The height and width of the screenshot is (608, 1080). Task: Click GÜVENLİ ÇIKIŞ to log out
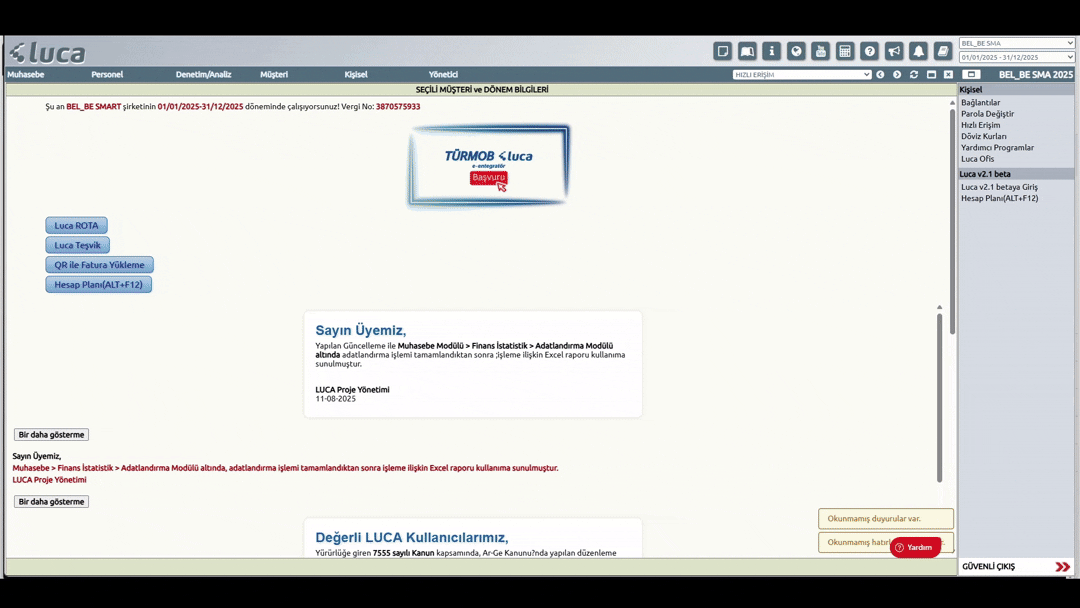(x=1015, y=567)
